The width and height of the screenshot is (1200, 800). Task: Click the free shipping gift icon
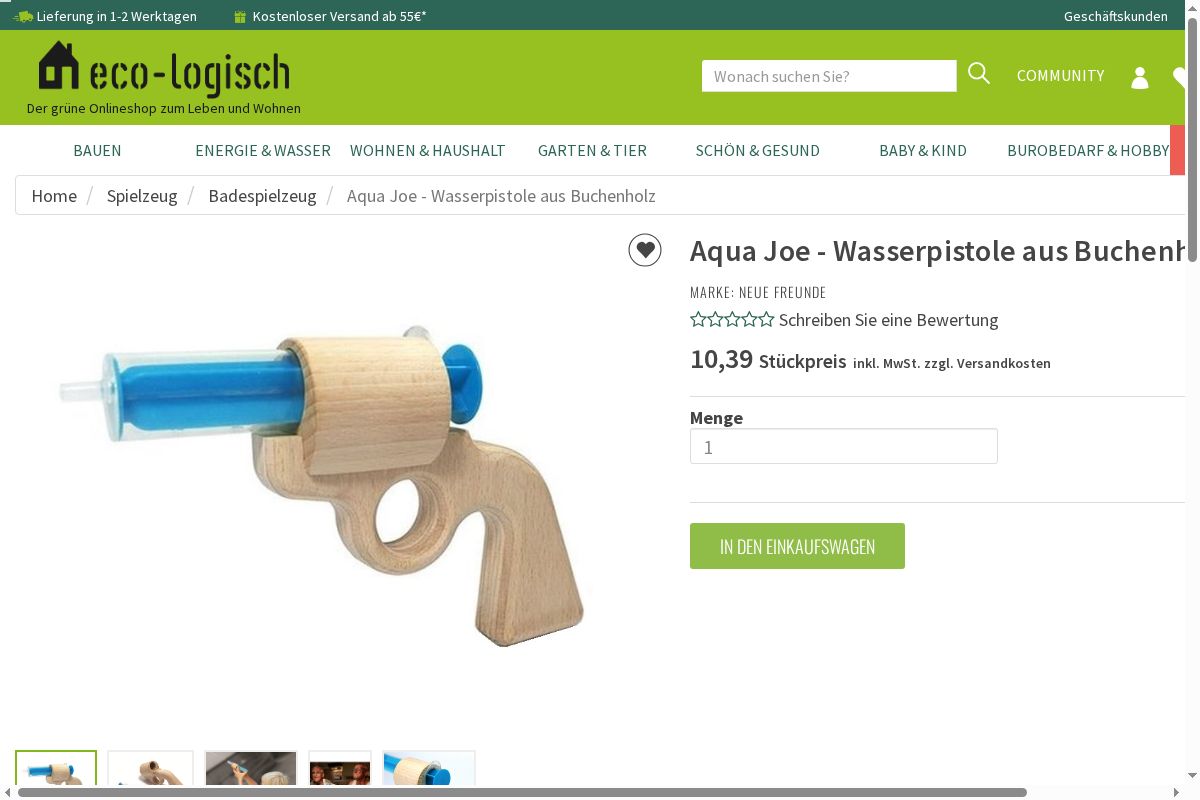[239, 16]
